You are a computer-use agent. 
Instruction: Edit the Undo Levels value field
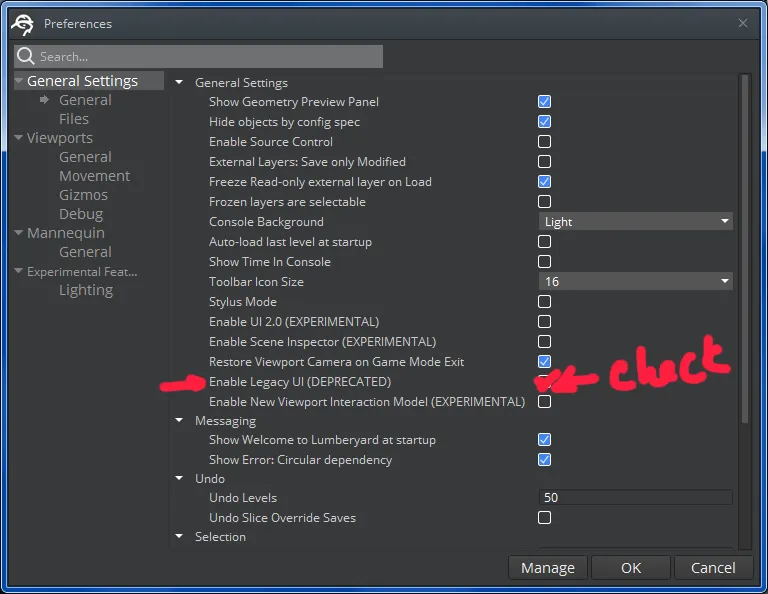(636, 498)
